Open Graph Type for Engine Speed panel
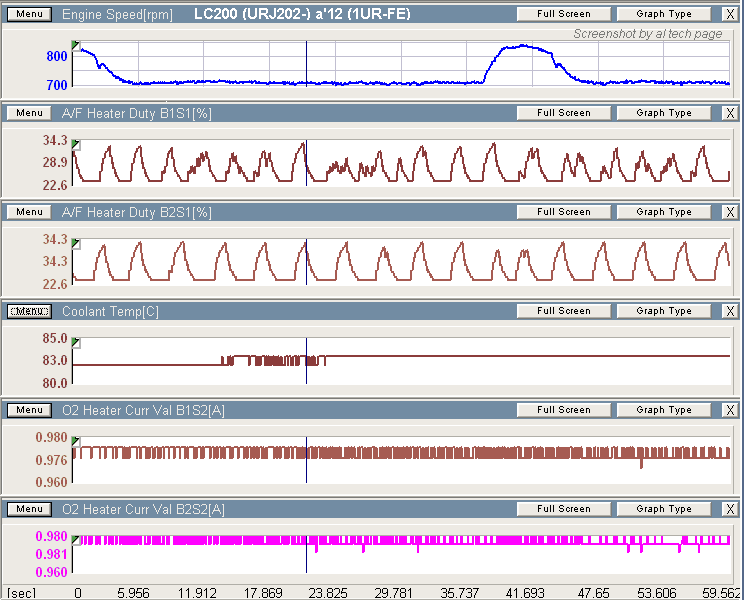This screenshot has width=744, height=600. click(x=664, y=14)
